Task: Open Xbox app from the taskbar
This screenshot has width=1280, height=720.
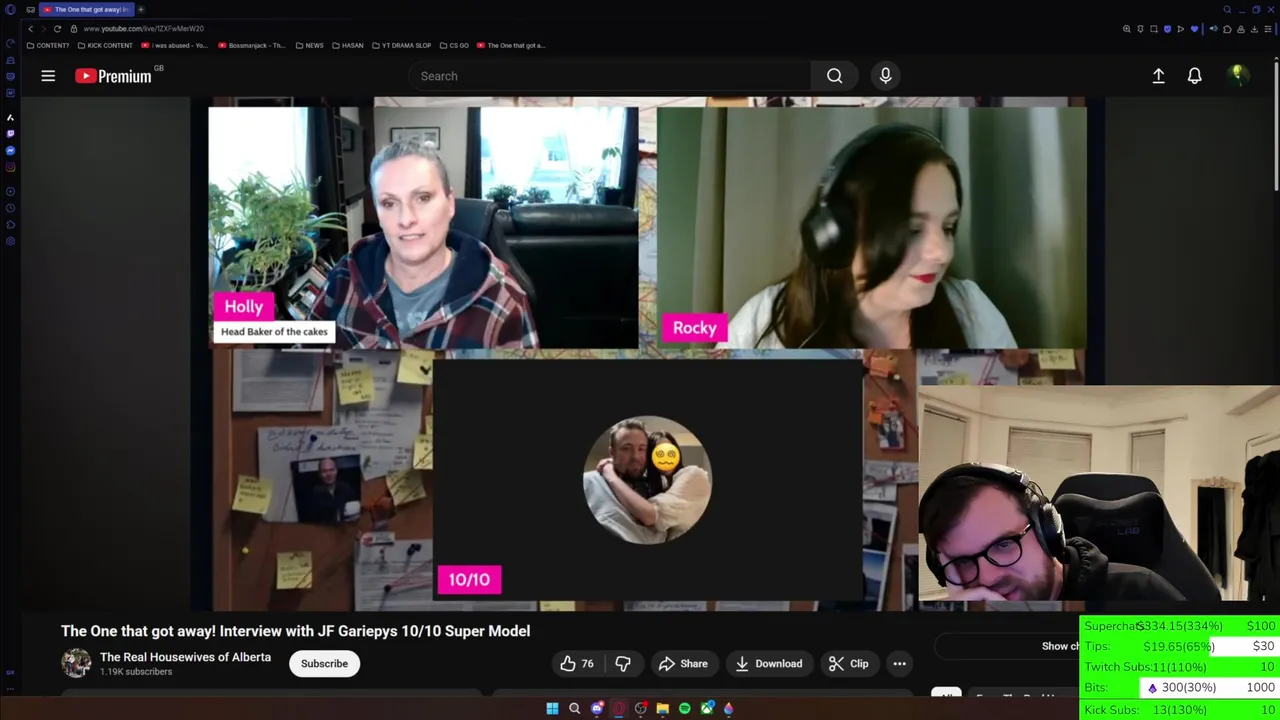Action: (x=707, y=708)
